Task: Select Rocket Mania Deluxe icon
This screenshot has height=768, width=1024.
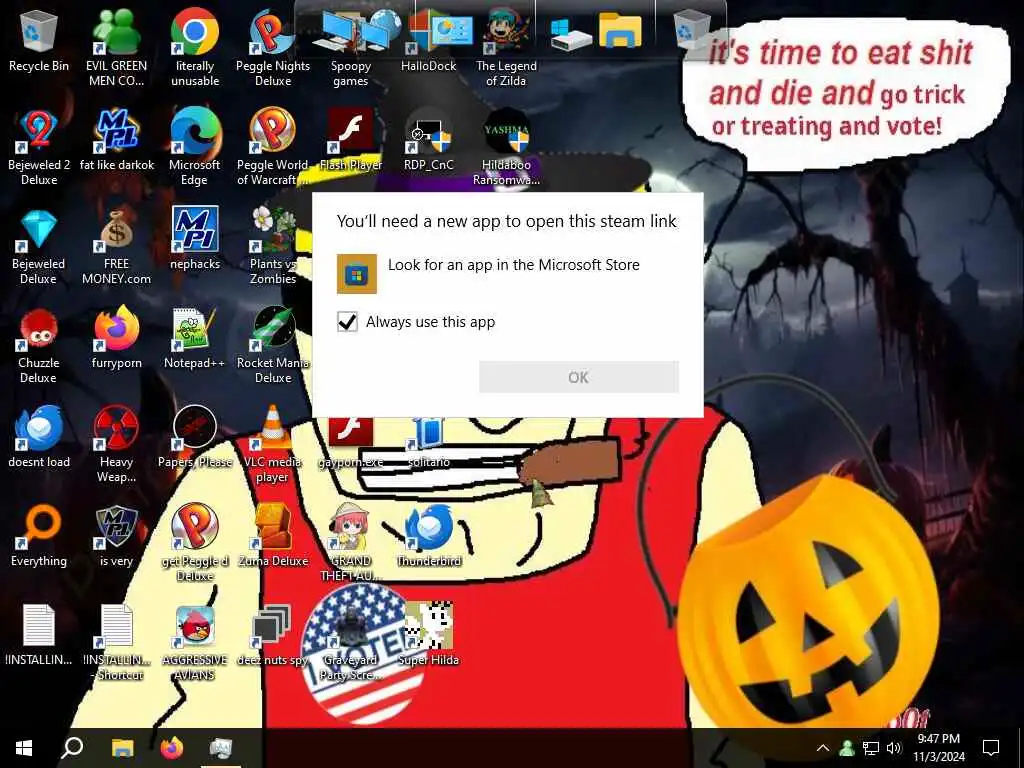Action: pyautogui.click(x=273, y=328)
